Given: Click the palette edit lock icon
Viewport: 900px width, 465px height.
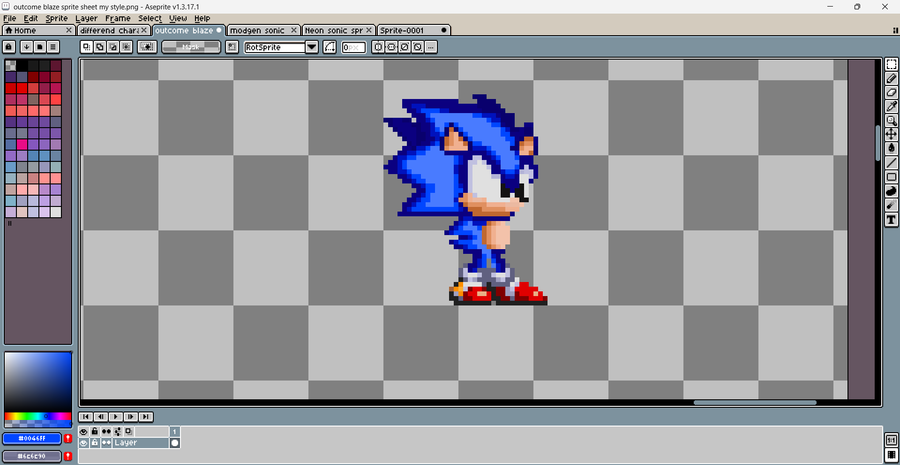Looking at the screenshot, I should tap(9, 47).
